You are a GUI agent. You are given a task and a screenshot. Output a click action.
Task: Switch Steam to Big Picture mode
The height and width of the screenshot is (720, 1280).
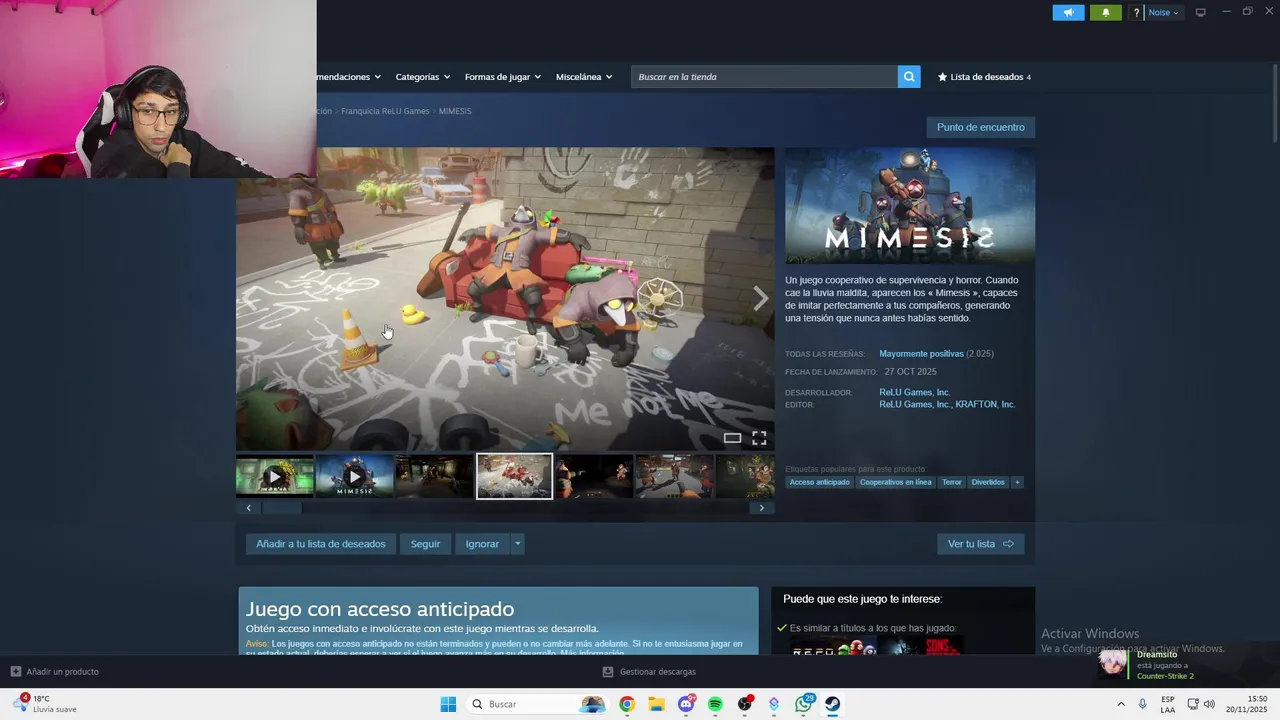click(1200, 12)
